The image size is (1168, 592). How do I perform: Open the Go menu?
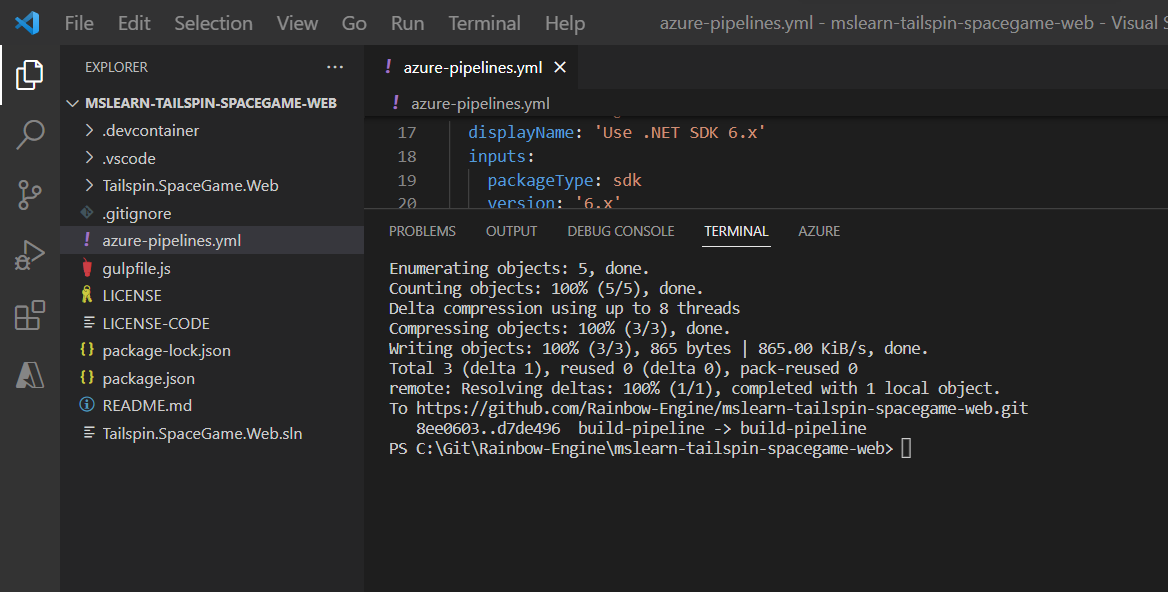(354, 23)
